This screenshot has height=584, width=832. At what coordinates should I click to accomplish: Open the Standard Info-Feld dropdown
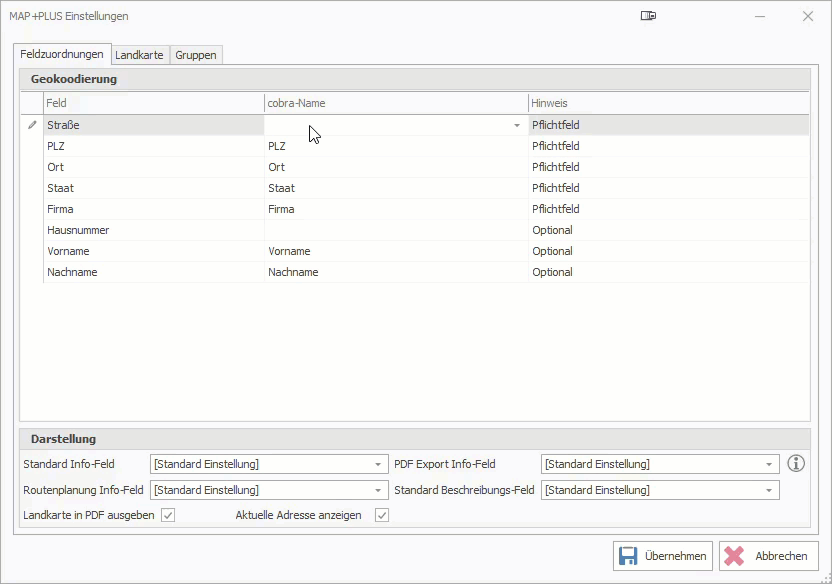378,465
